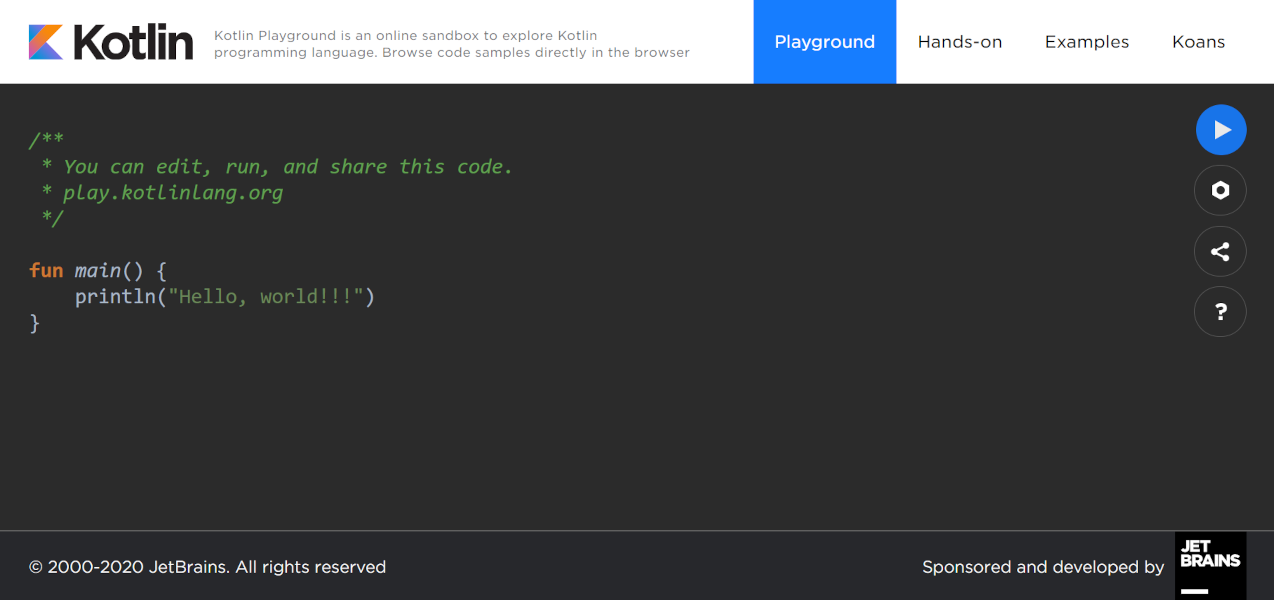1274x600 pixels.
Task: Switch to the Playground tab
Action: coord(825,42)
